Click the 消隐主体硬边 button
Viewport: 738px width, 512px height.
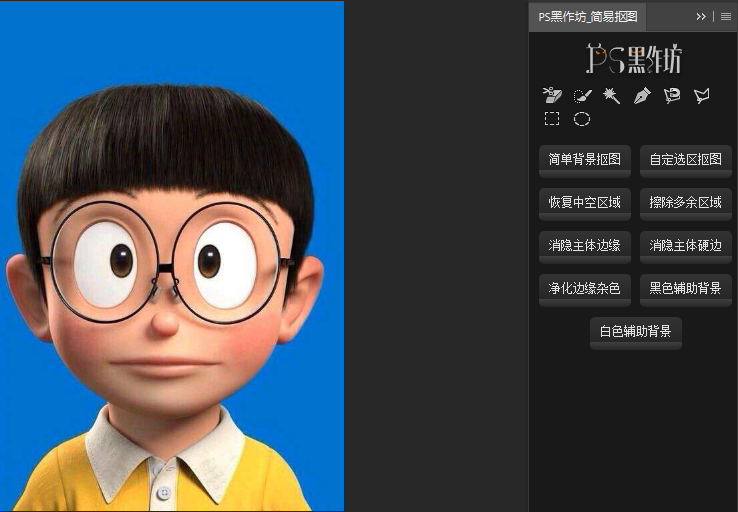point(686,247)
